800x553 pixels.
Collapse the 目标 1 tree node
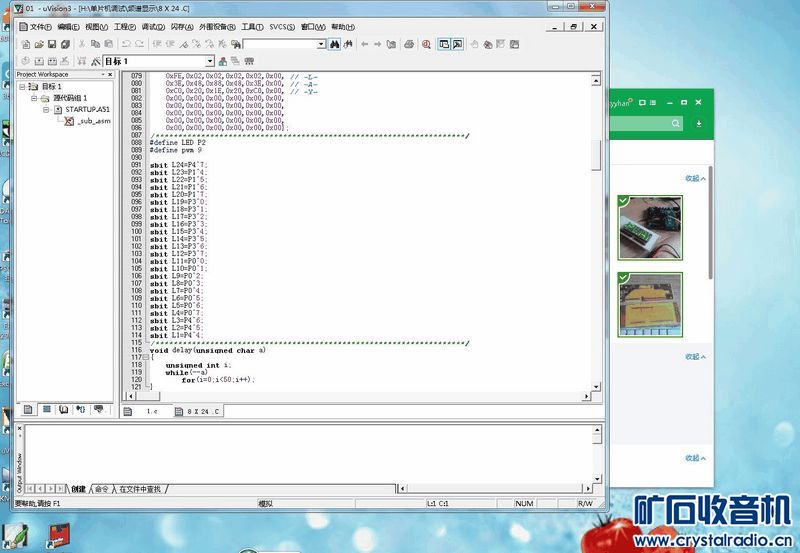click(23, 87)
